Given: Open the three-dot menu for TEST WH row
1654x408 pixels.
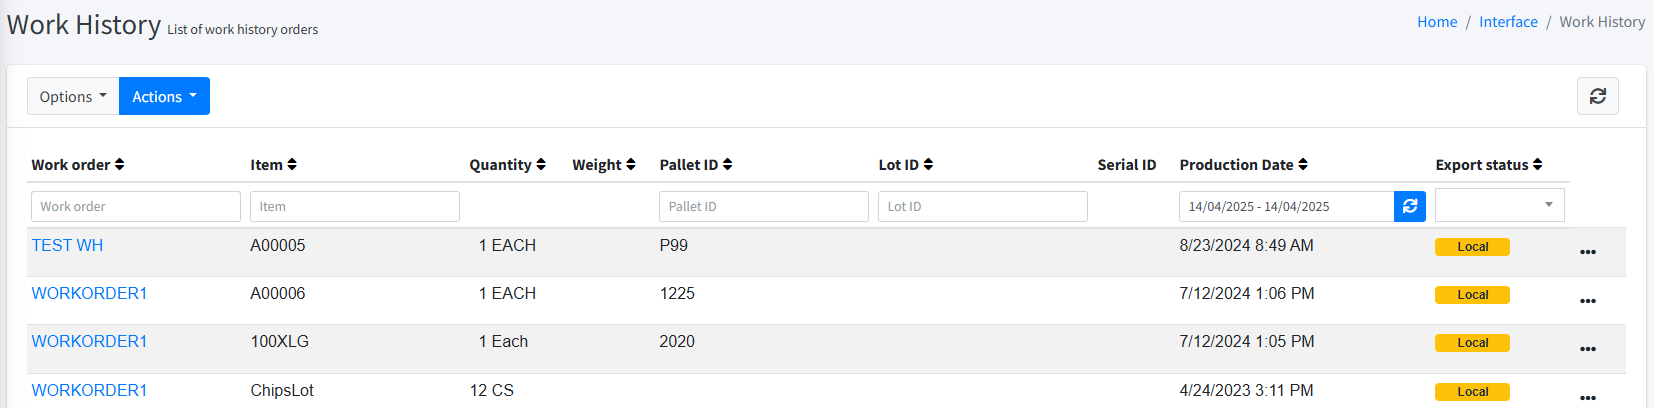Looking at the screenshot, I should [1587, 252].
